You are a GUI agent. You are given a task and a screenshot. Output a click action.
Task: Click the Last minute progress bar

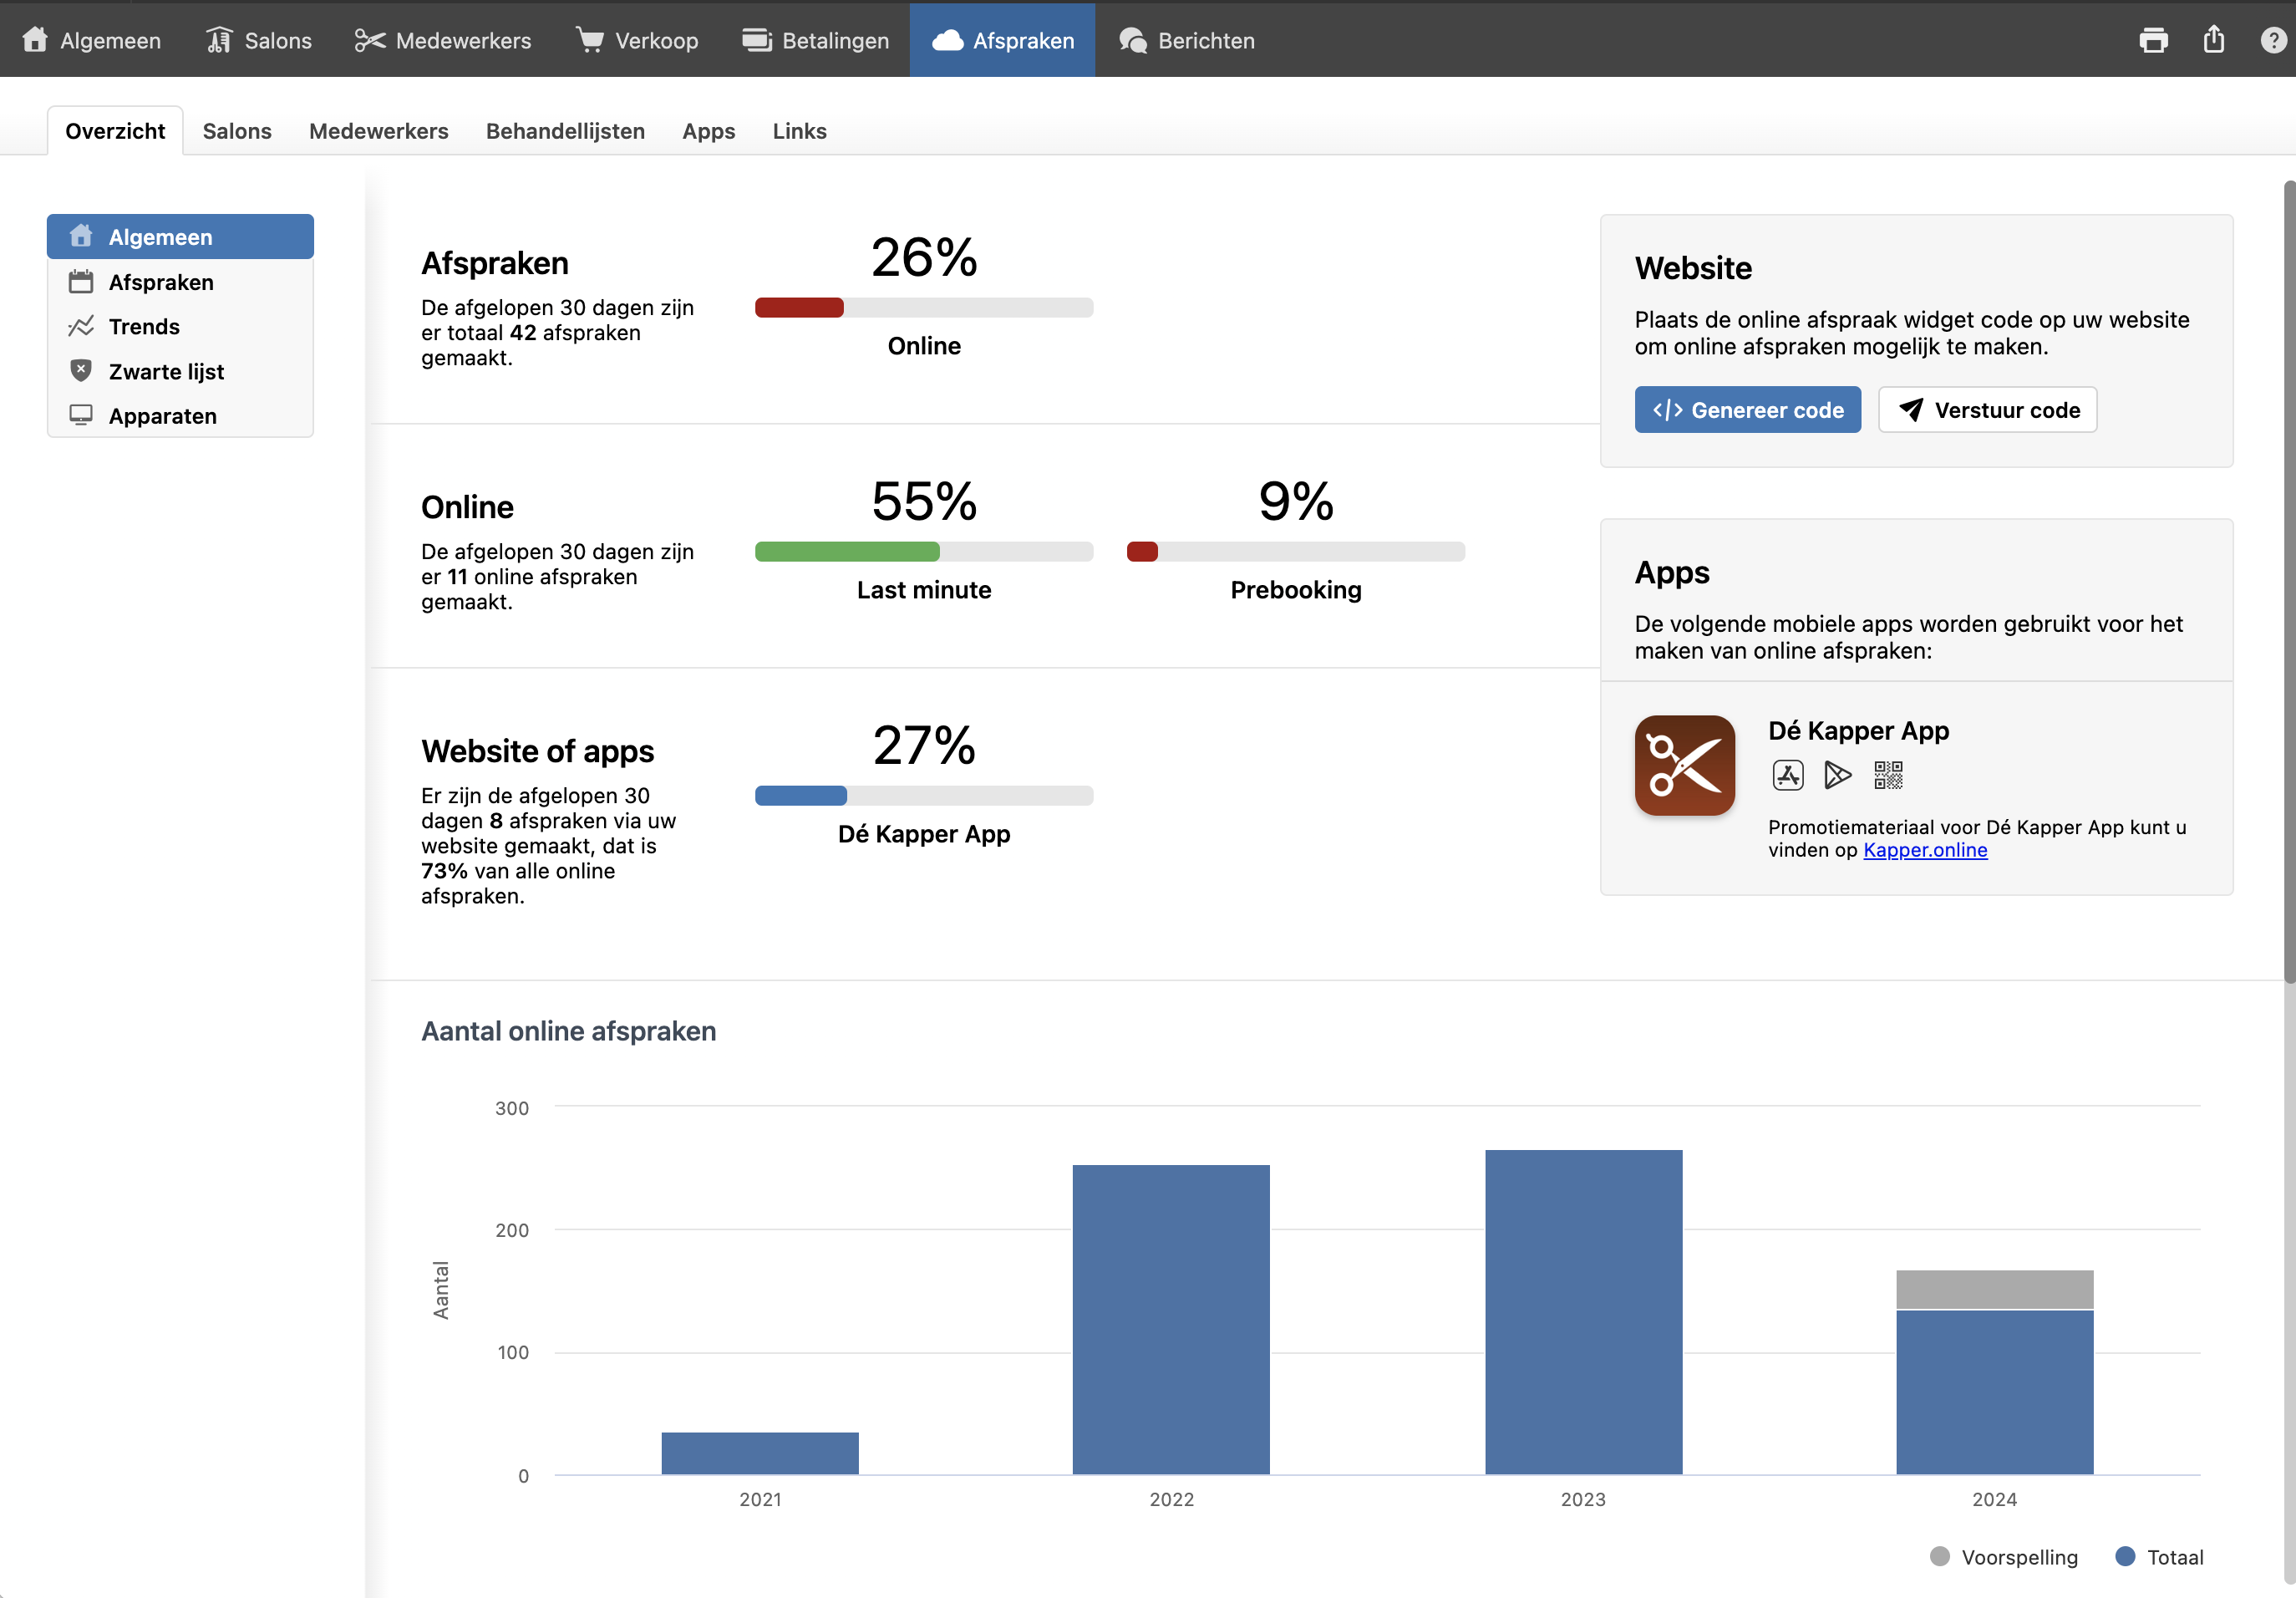[x=923, y=552]
